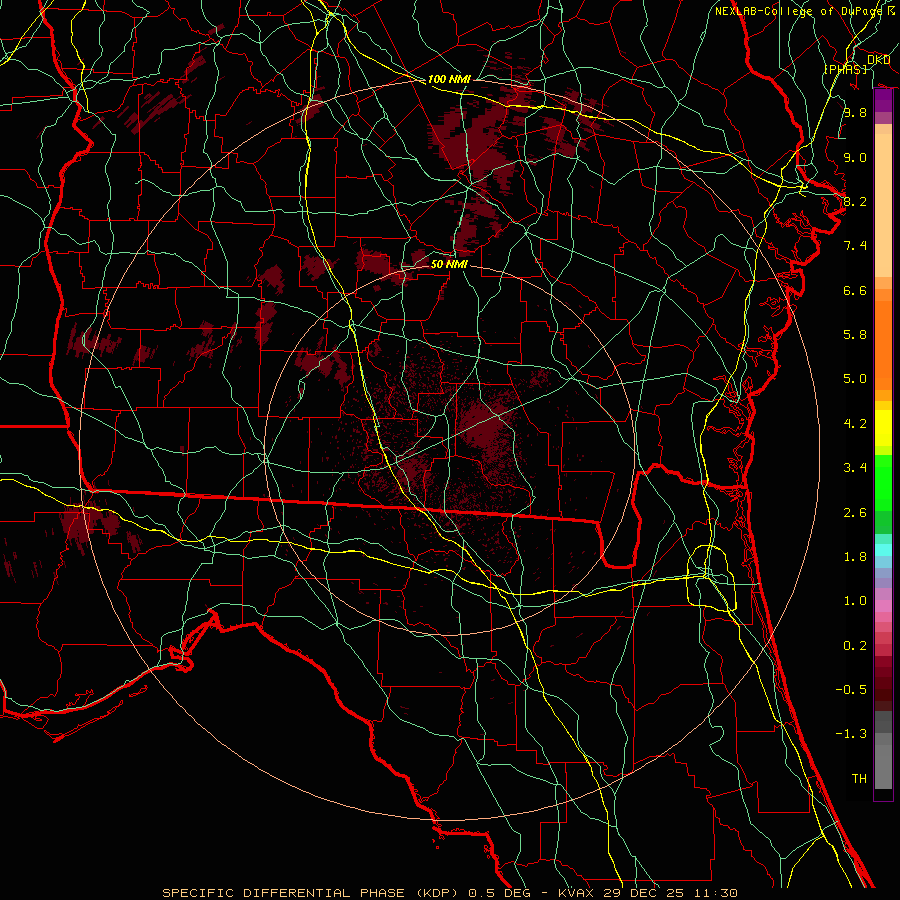Viewport: 900px width, 900px height.
Task: Click the 50 NMI range ring label
Action: point(449,264)
